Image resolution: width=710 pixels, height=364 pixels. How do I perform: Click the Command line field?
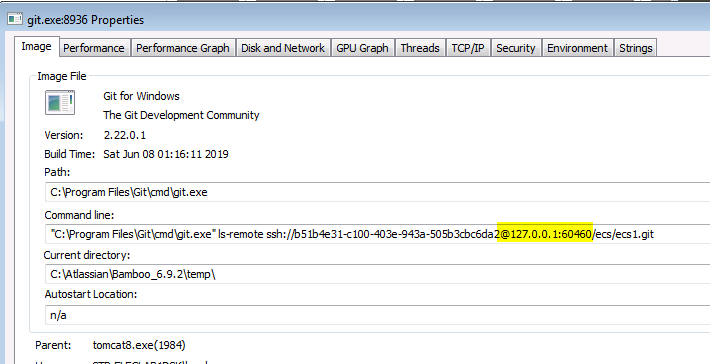point(378,234)
